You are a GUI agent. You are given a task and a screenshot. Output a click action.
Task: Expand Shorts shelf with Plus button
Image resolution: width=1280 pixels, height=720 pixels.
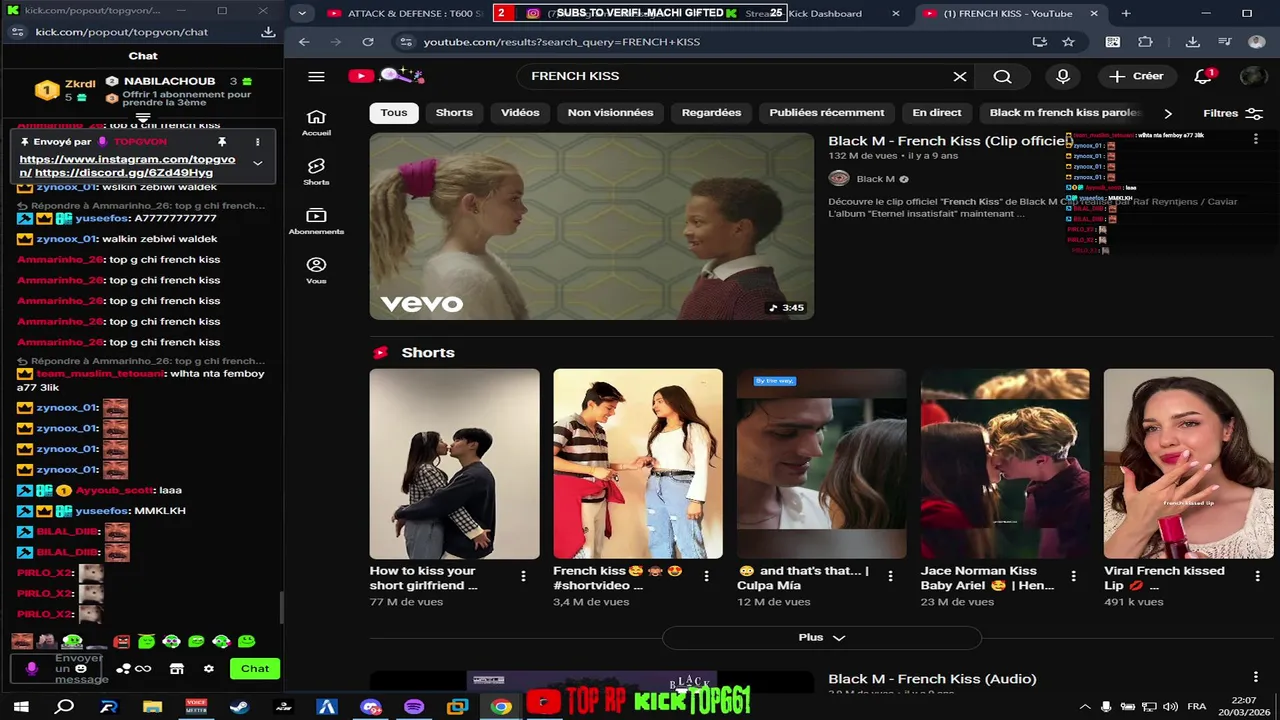pos(822,638)
